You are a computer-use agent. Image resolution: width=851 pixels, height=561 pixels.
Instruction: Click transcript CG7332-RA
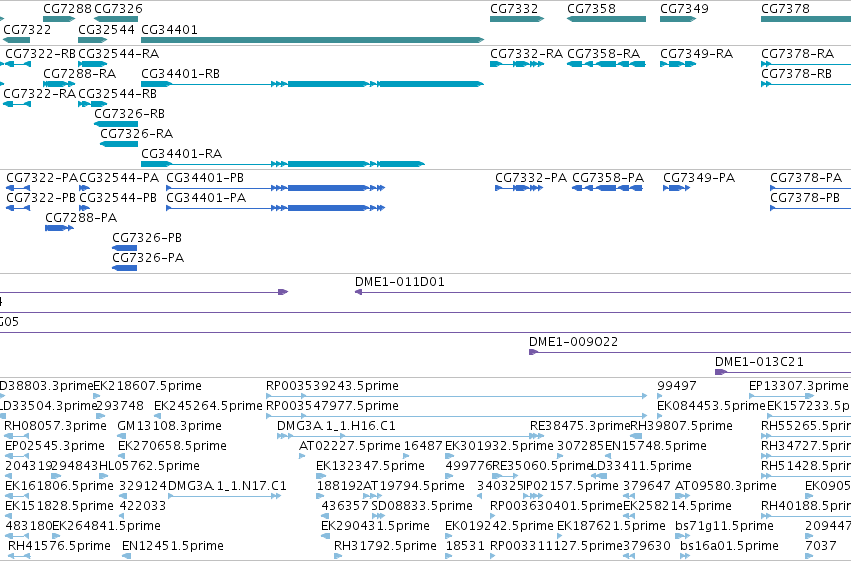click(526, 54)
